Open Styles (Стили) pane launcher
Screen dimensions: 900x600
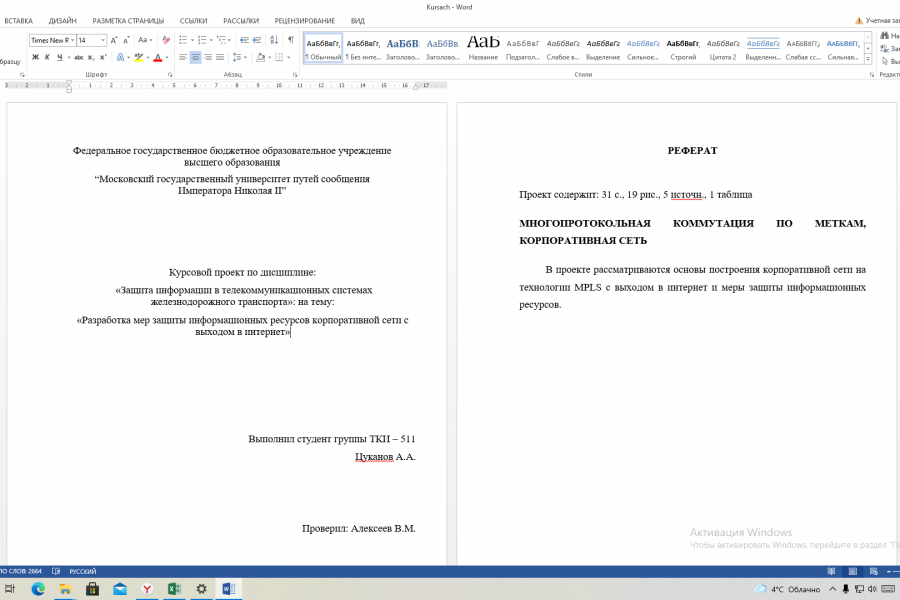coord(871,75)
